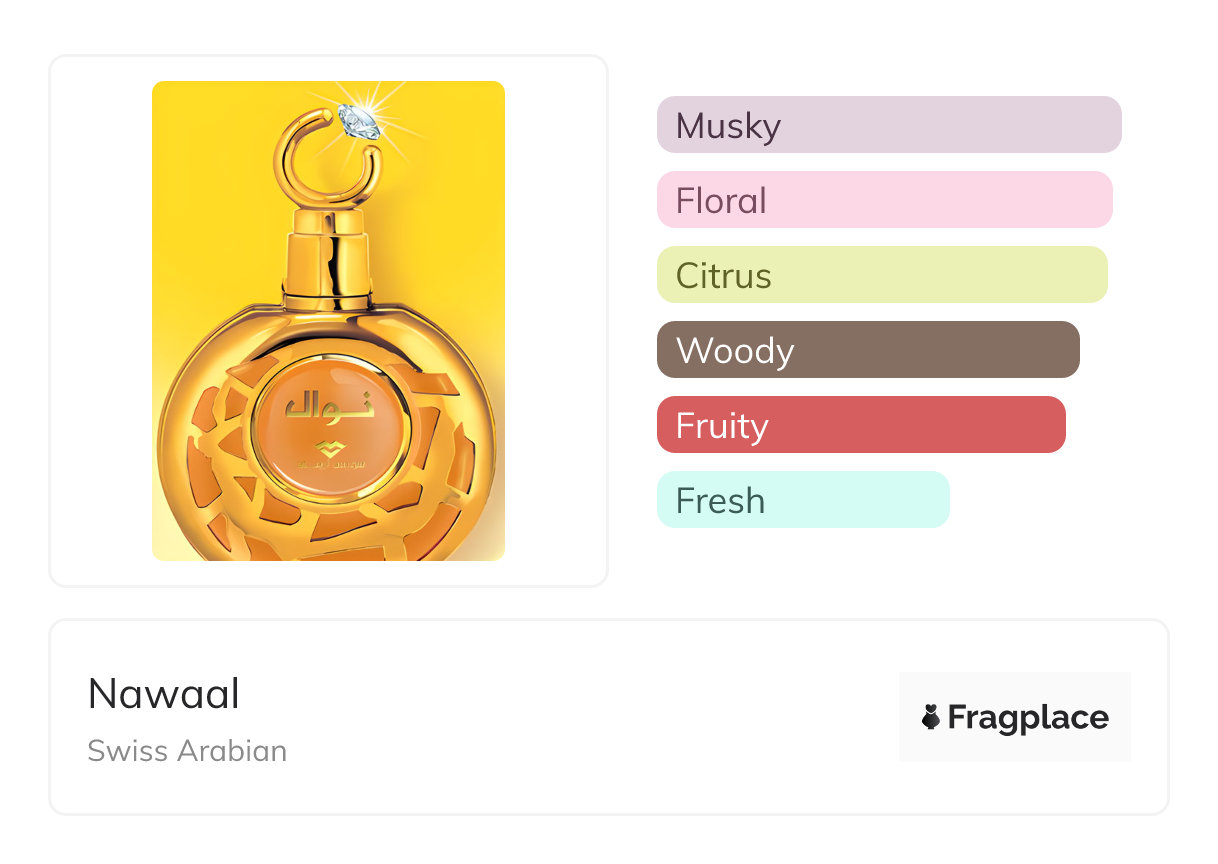Click the Woody label text
Image resolution: width=1218 pixels, height=864 pixels.
735,351
